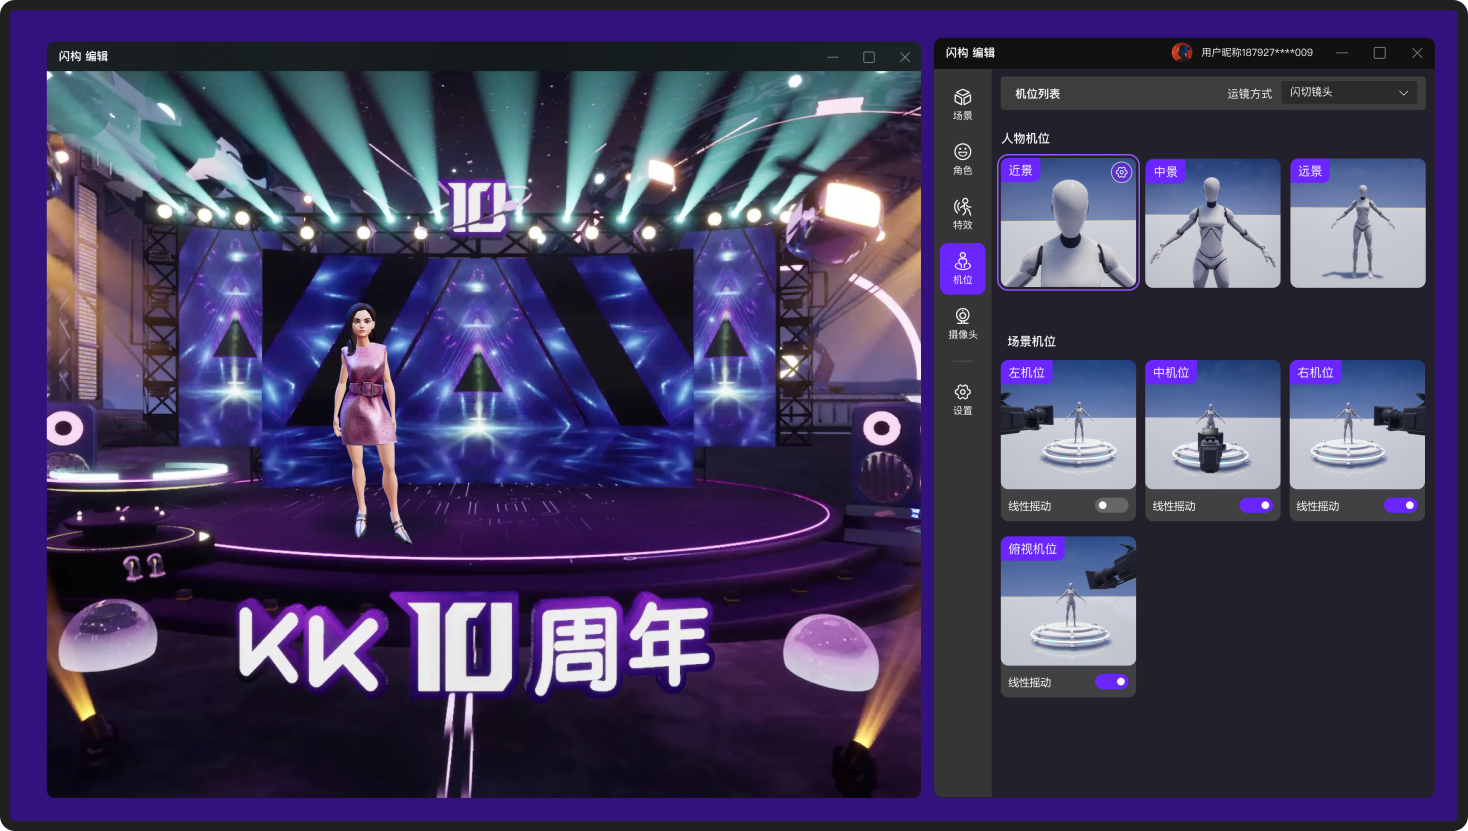Viewport: 1468px width, 831px height.
Task: Select the 右机位 scene camera thumbnail
Action: pyautogui.click(x=1357, y=426)
